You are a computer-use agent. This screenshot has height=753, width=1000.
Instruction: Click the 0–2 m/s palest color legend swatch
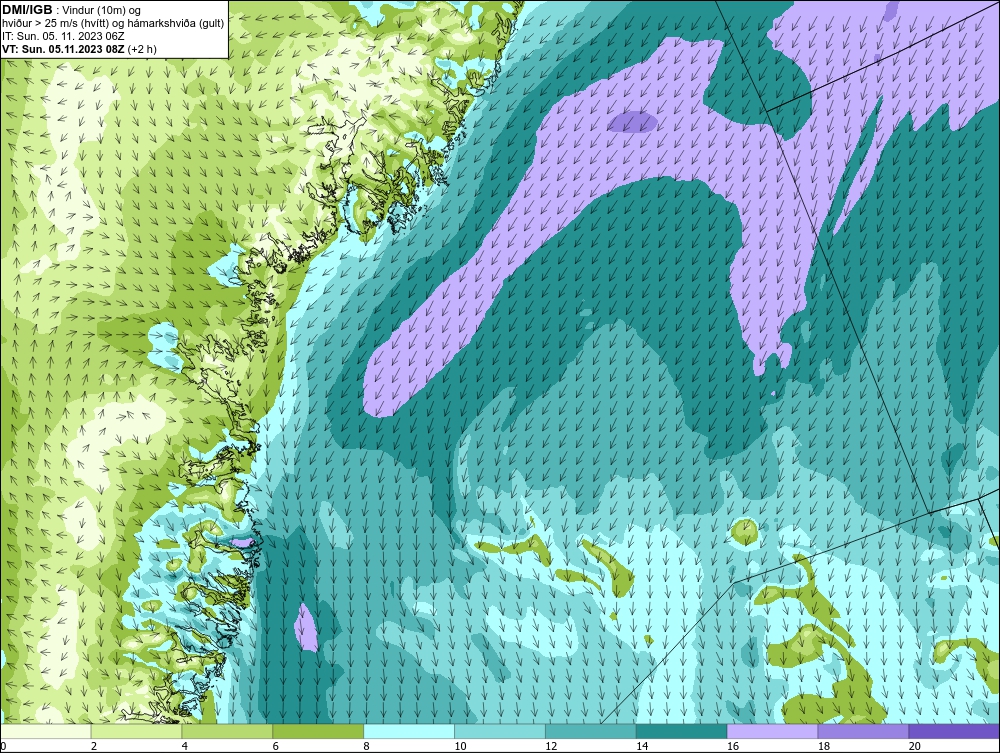tap(46, 731)
